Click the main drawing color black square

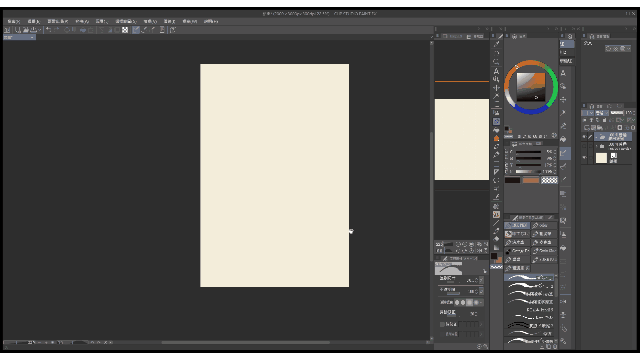[x=494, y=256]
